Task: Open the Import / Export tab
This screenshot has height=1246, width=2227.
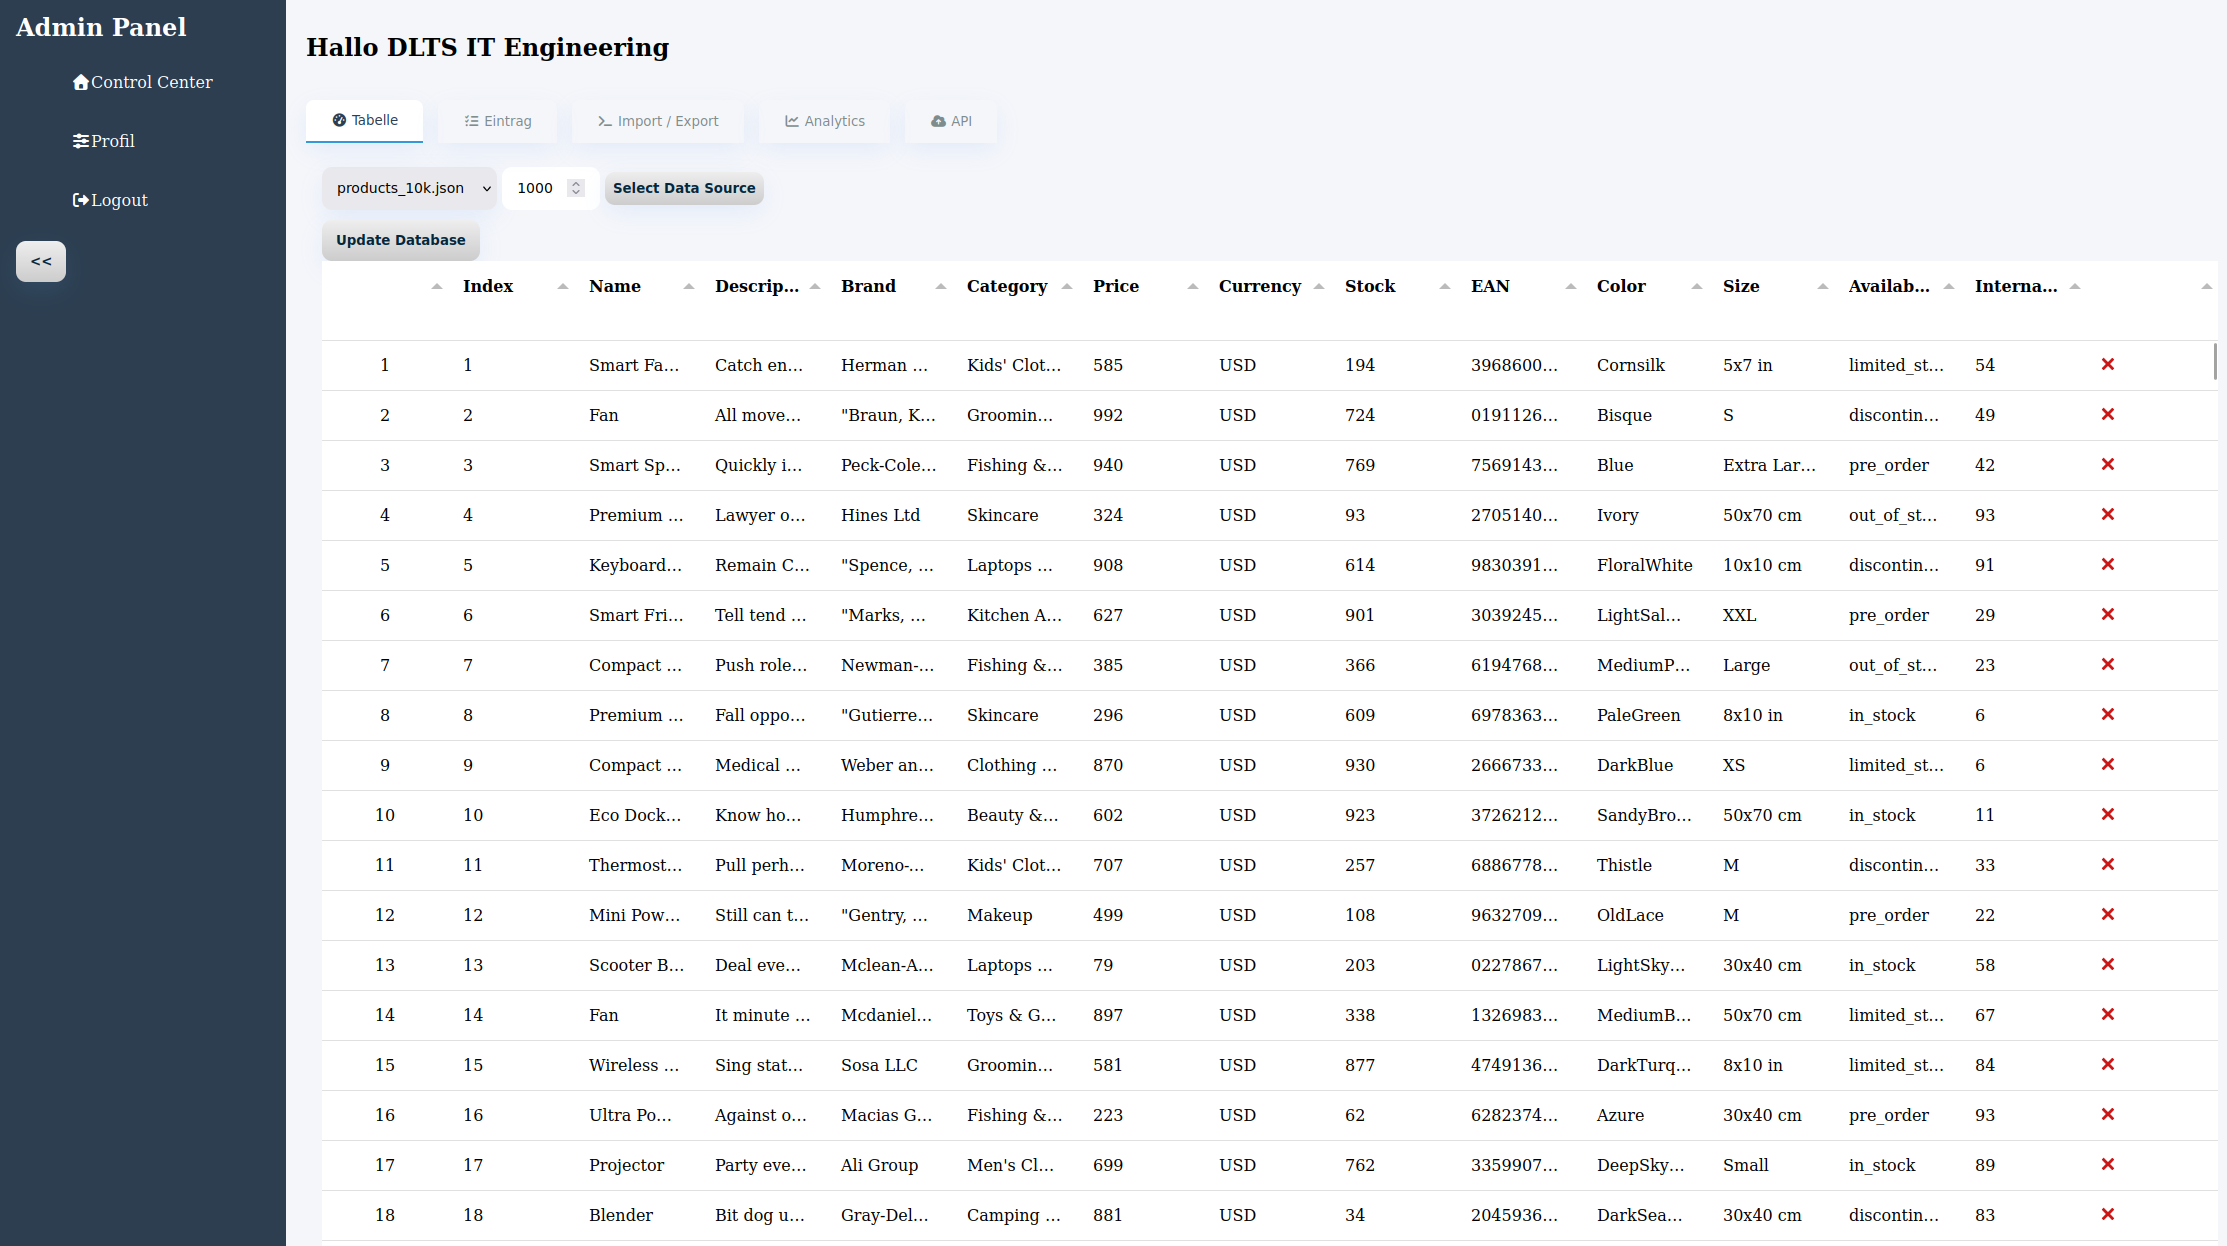Action: click(657, 121)
